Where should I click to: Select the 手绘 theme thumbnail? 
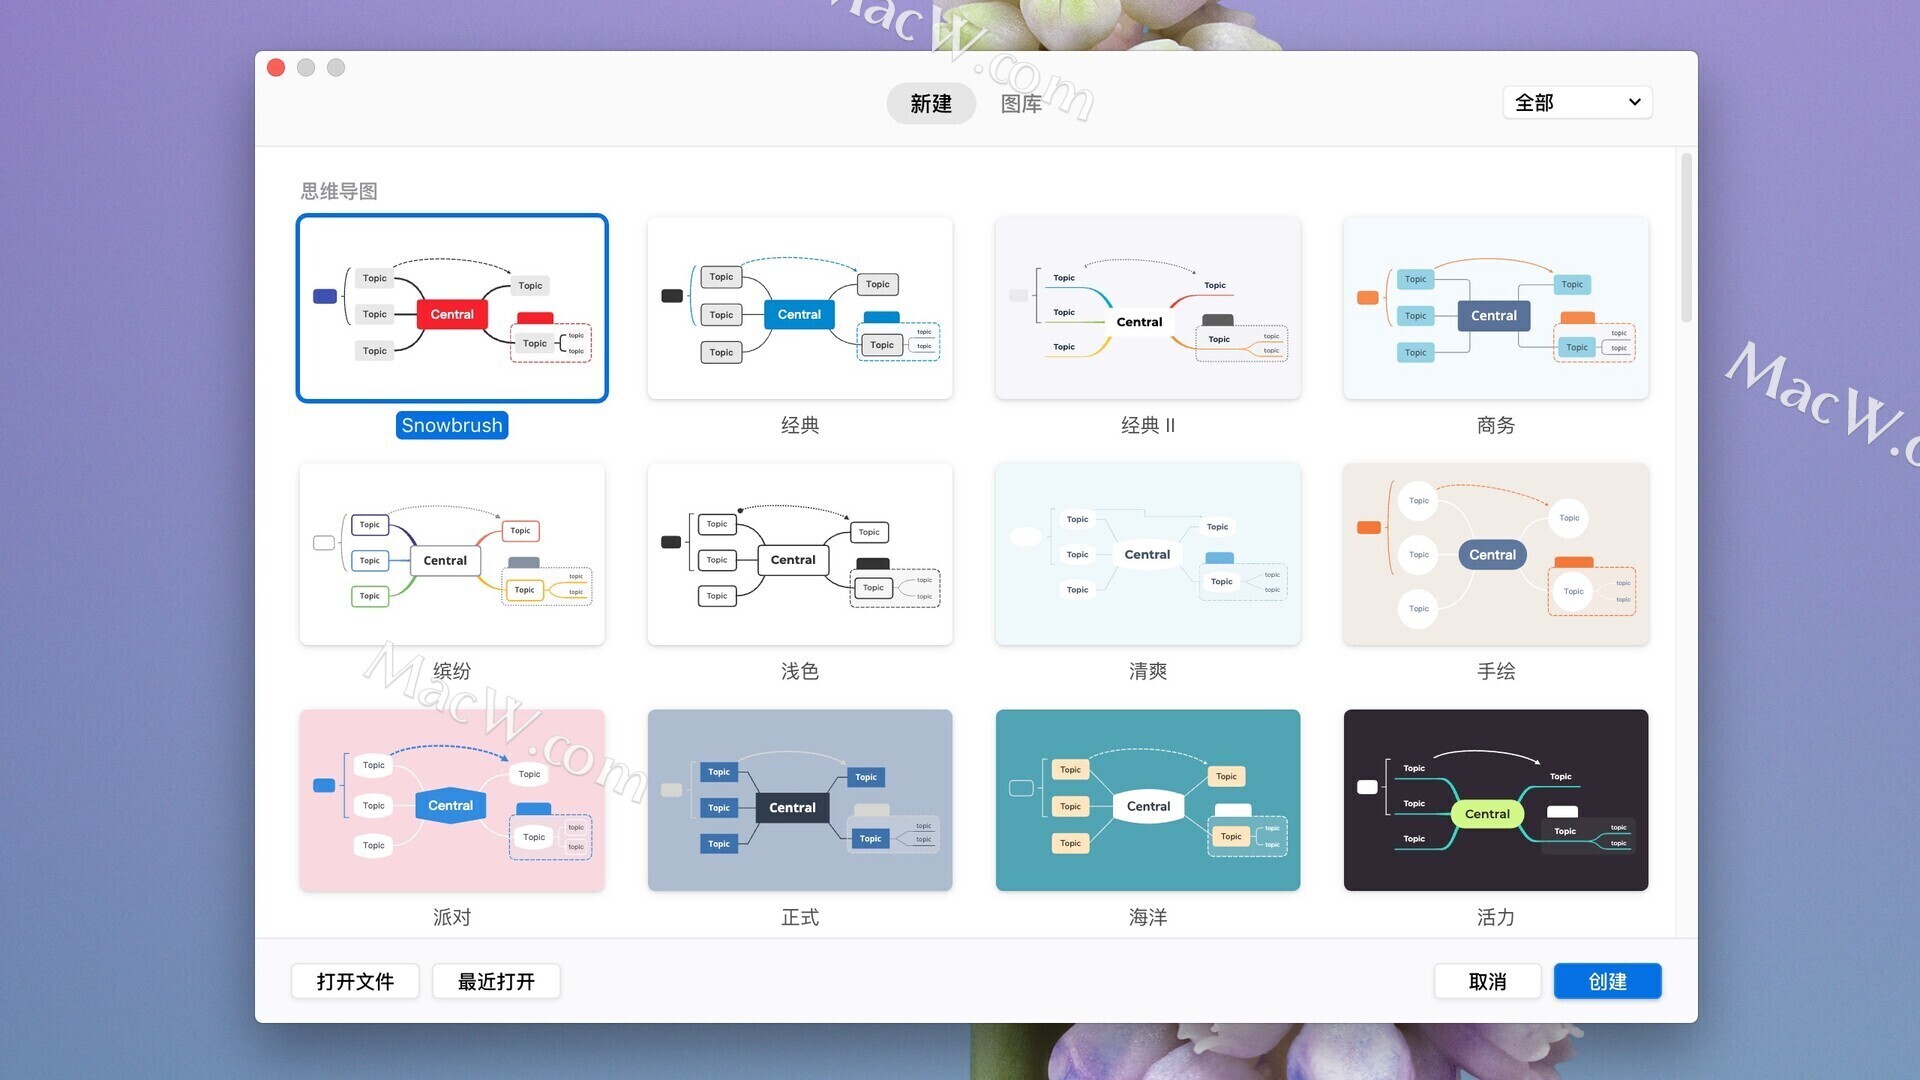click(1496, 554)
